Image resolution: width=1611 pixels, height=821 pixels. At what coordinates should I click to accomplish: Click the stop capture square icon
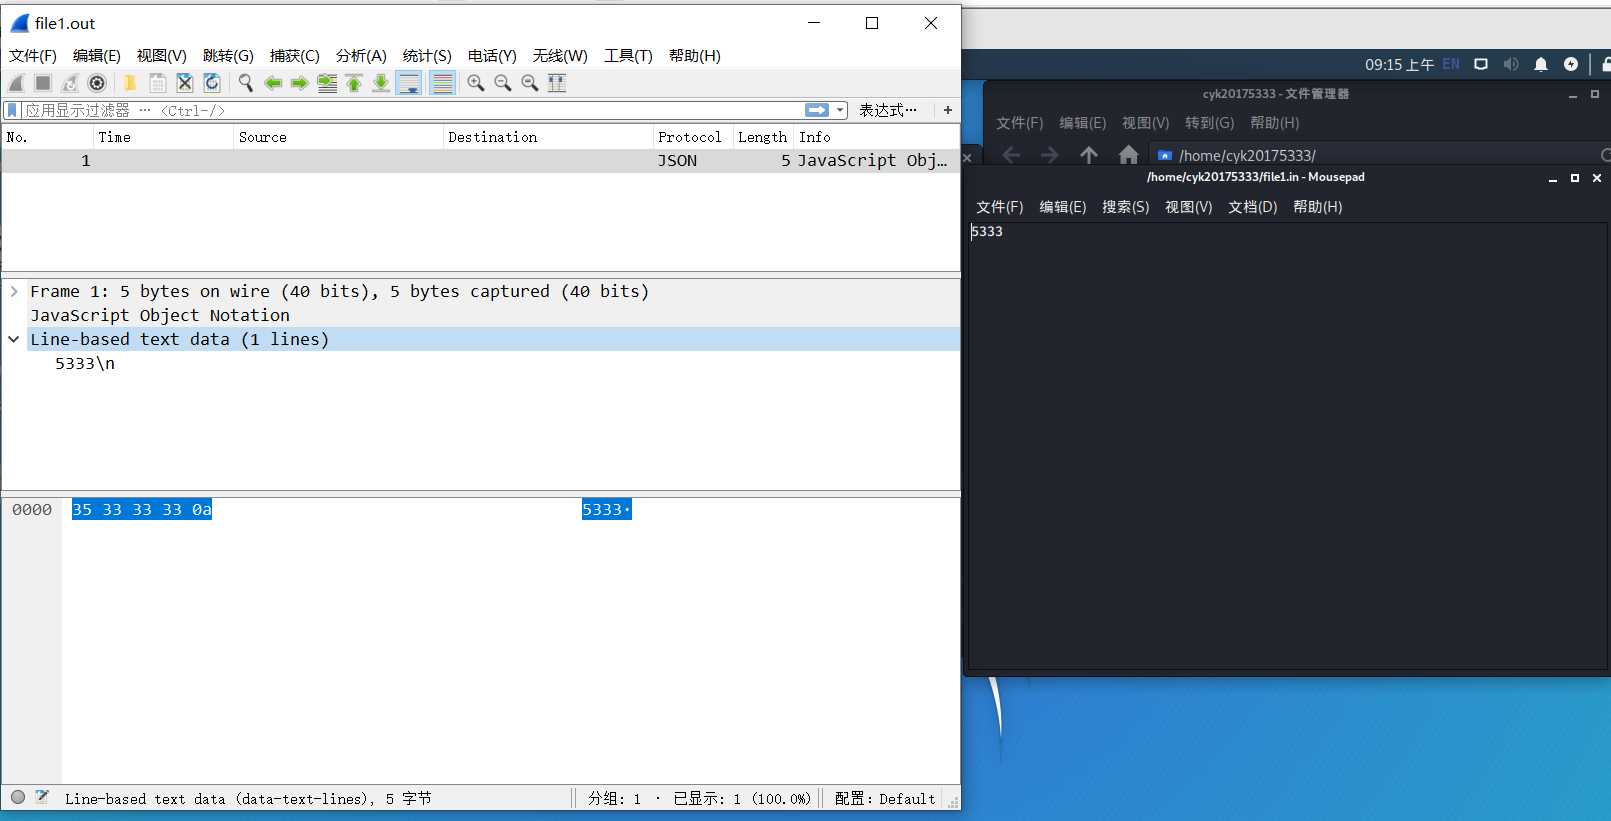click(43, 83)
